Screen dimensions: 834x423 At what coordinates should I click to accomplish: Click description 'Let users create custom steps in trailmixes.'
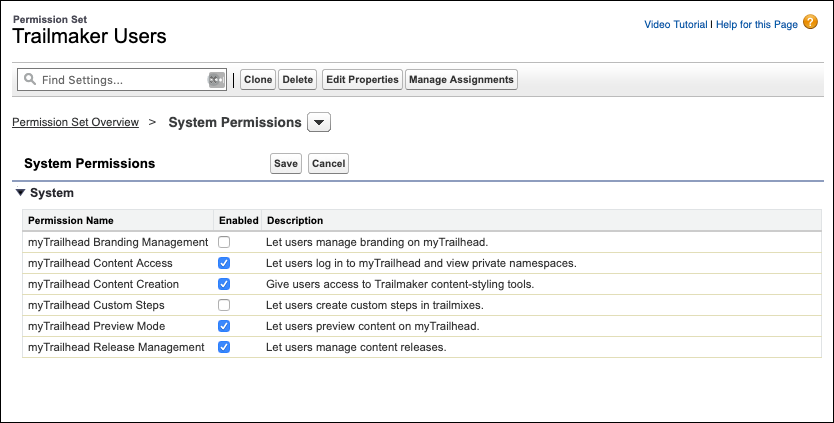click(374, 305)
